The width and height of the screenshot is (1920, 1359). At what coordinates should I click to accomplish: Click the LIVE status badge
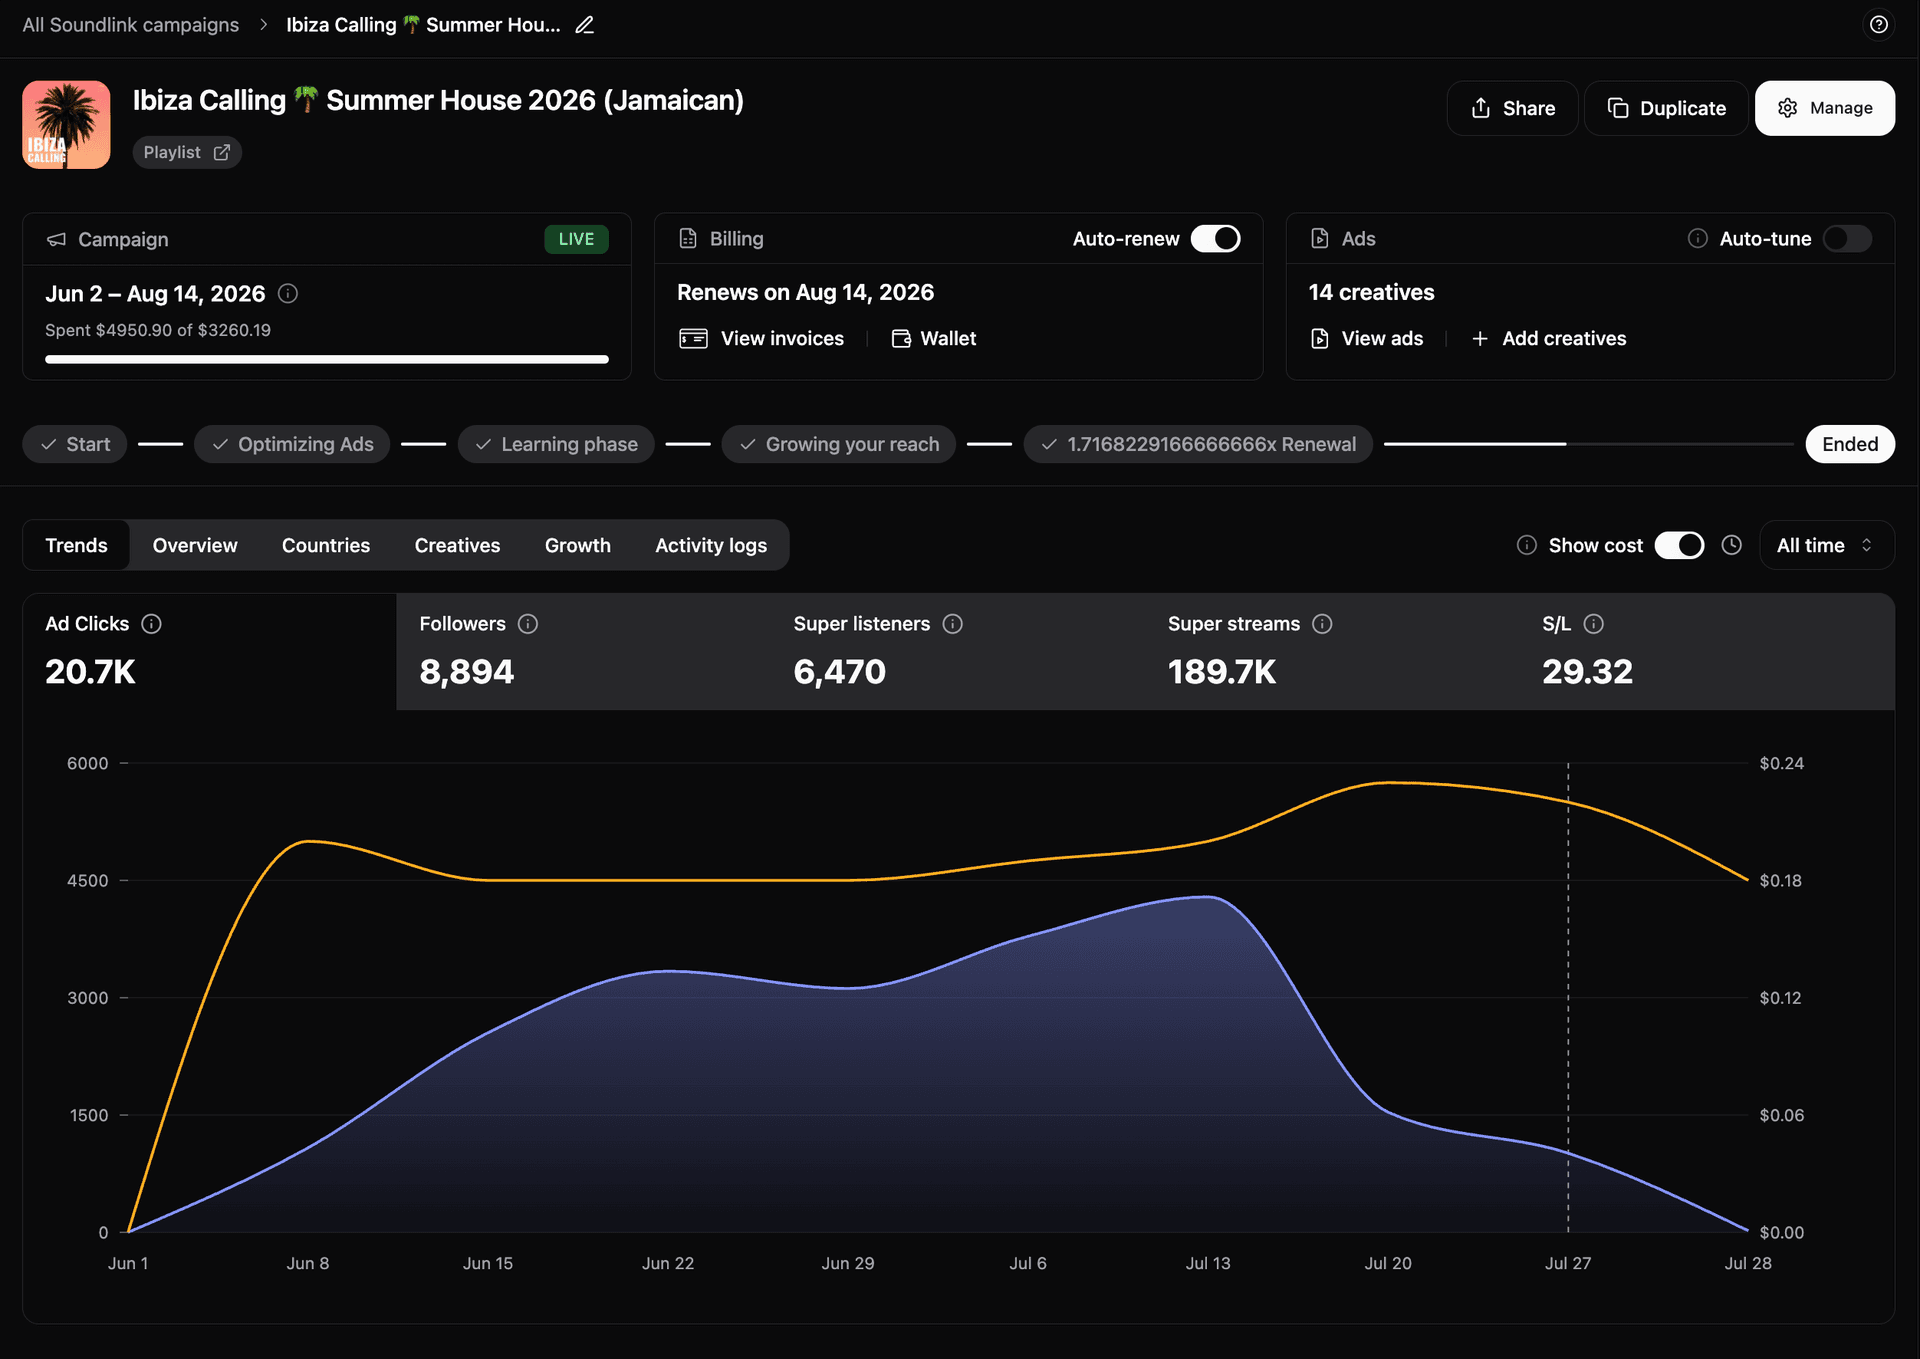point(576,239)
